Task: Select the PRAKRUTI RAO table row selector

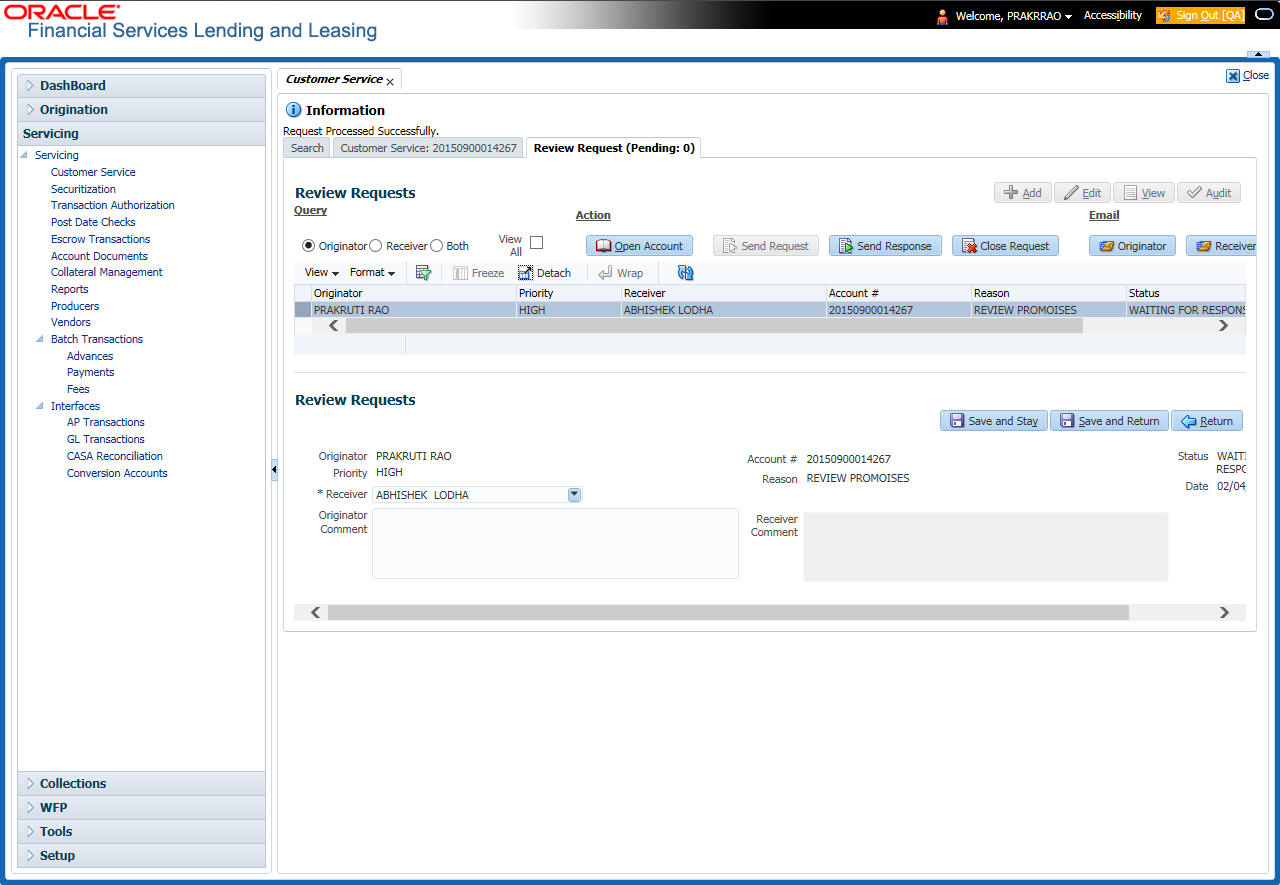Action: coord(302,310)
